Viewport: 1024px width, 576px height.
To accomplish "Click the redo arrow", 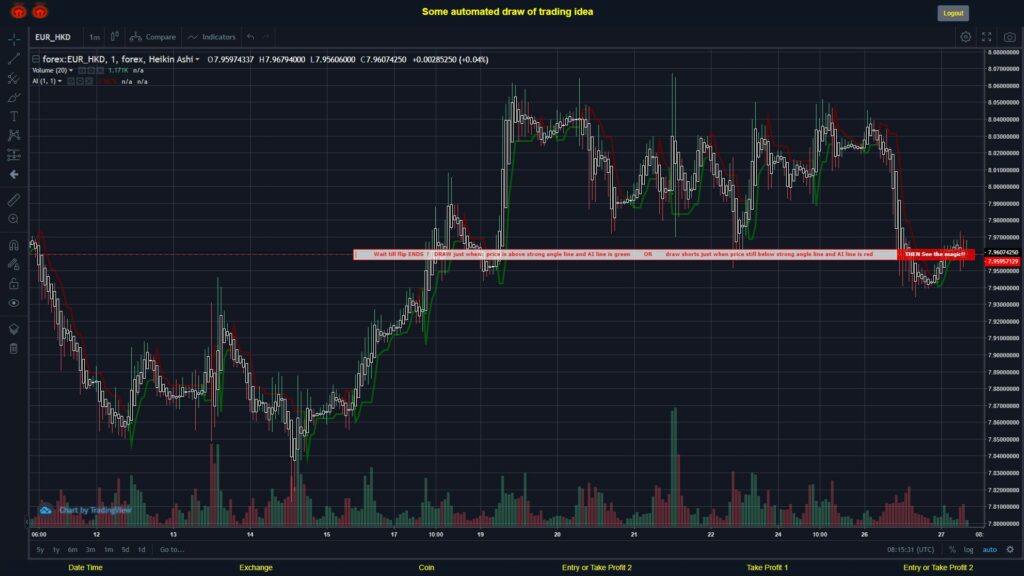I will click(x=266, y=37).
